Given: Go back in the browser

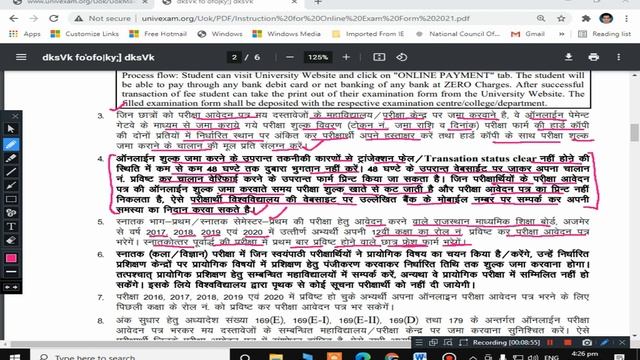Looking at the screenshot, I should [x=13, y=18].
